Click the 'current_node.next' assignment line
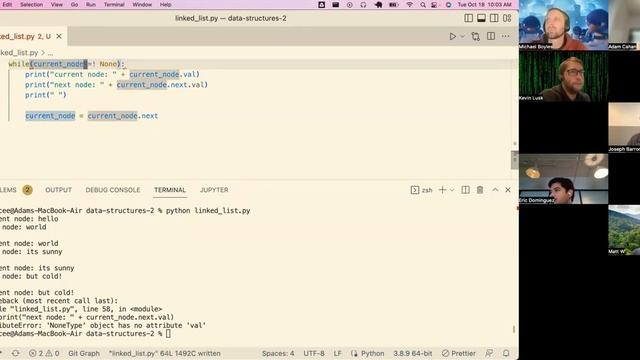This screenshot has width=640, height=360. pos(91,116)
